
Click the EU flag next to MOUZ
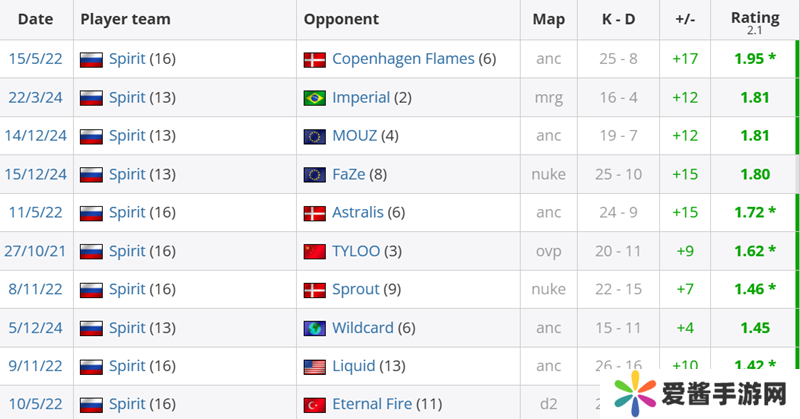[315, 136]
